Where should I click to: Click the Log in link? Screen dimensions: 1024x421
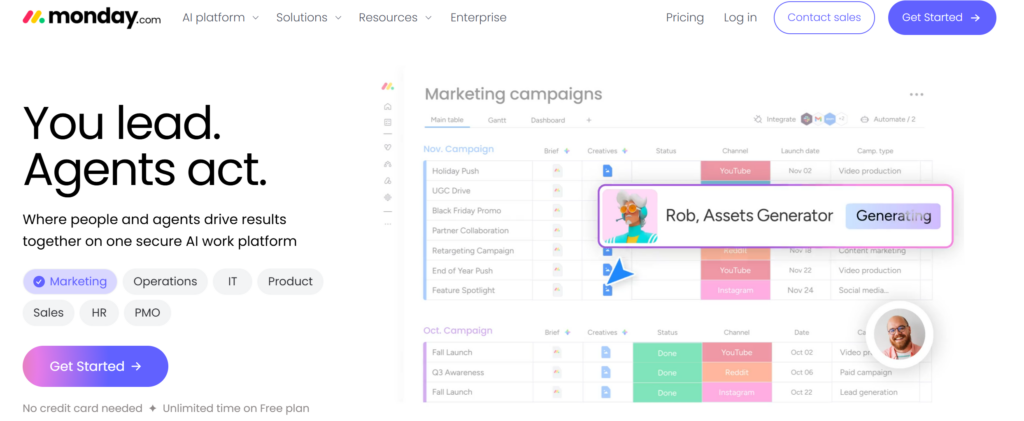741,18
